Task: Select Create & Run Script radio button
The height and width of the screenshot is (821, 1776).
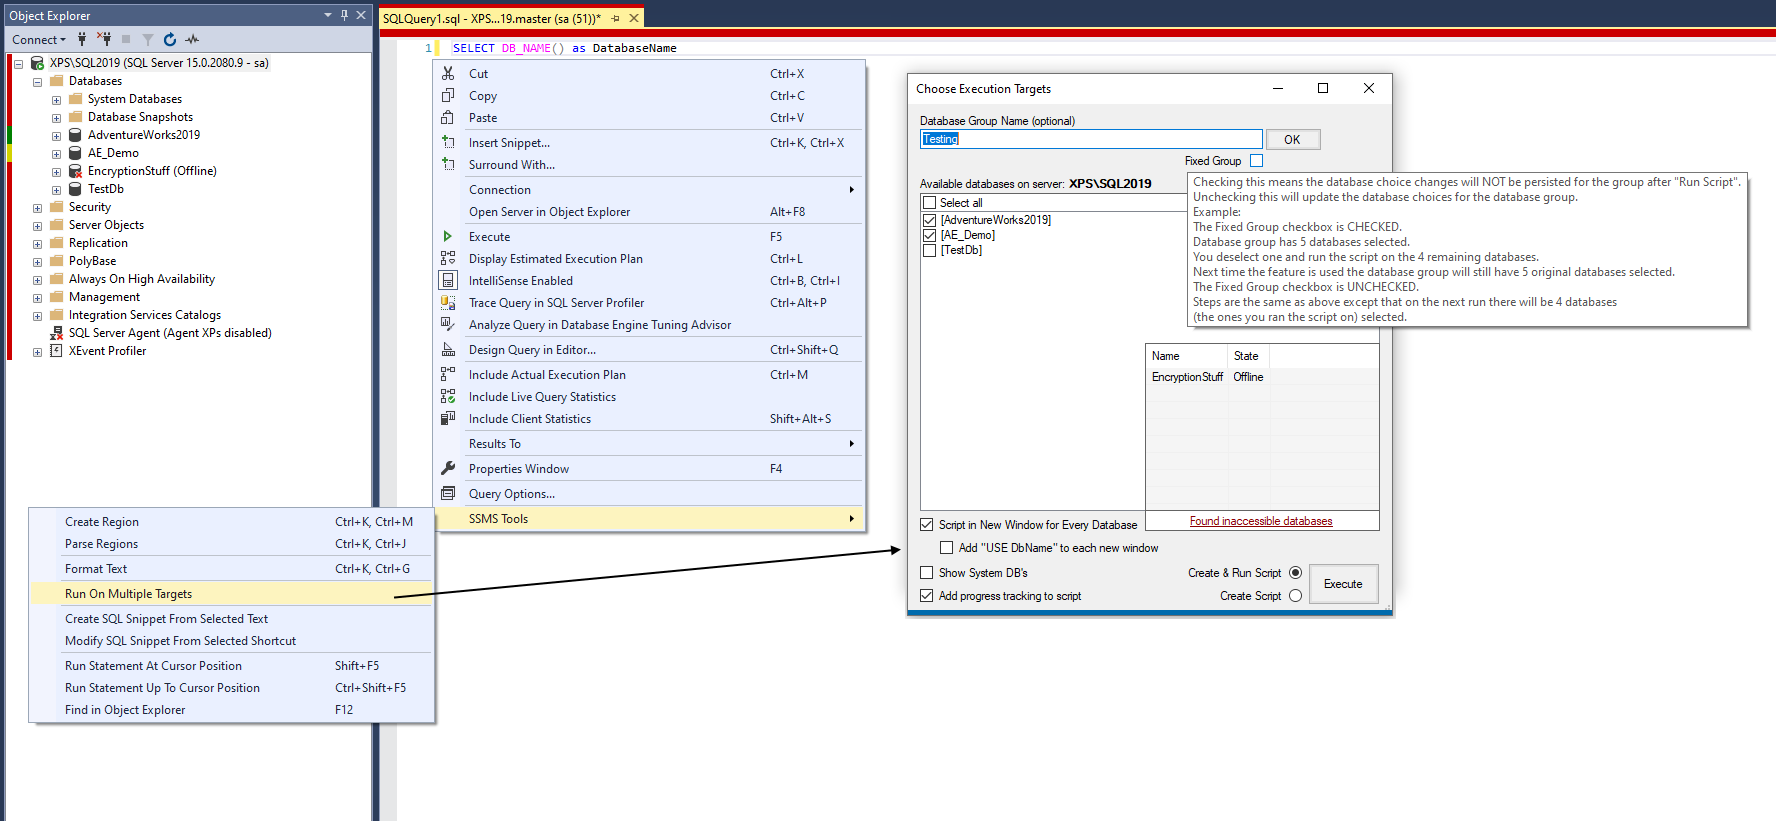Action: click(1296, 573)
